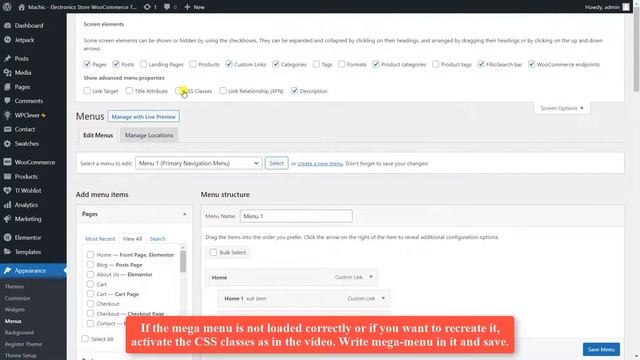The width and height of the screenshot is (640, 360).
Task: Toggle the Landing Pages screen option
Action: pos(143,64)
